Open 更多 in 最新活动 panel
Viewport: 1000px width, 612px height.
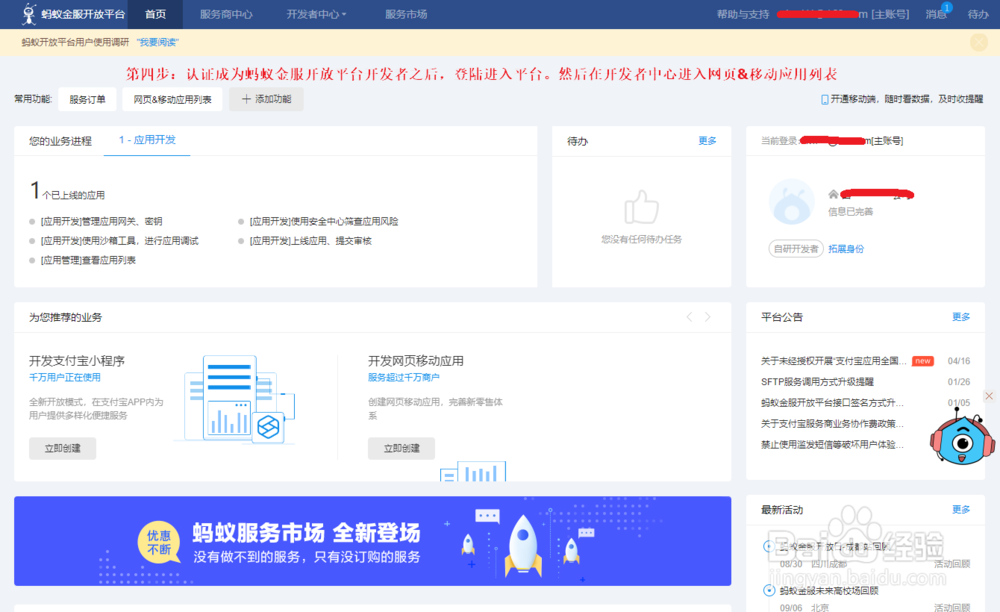961,509
